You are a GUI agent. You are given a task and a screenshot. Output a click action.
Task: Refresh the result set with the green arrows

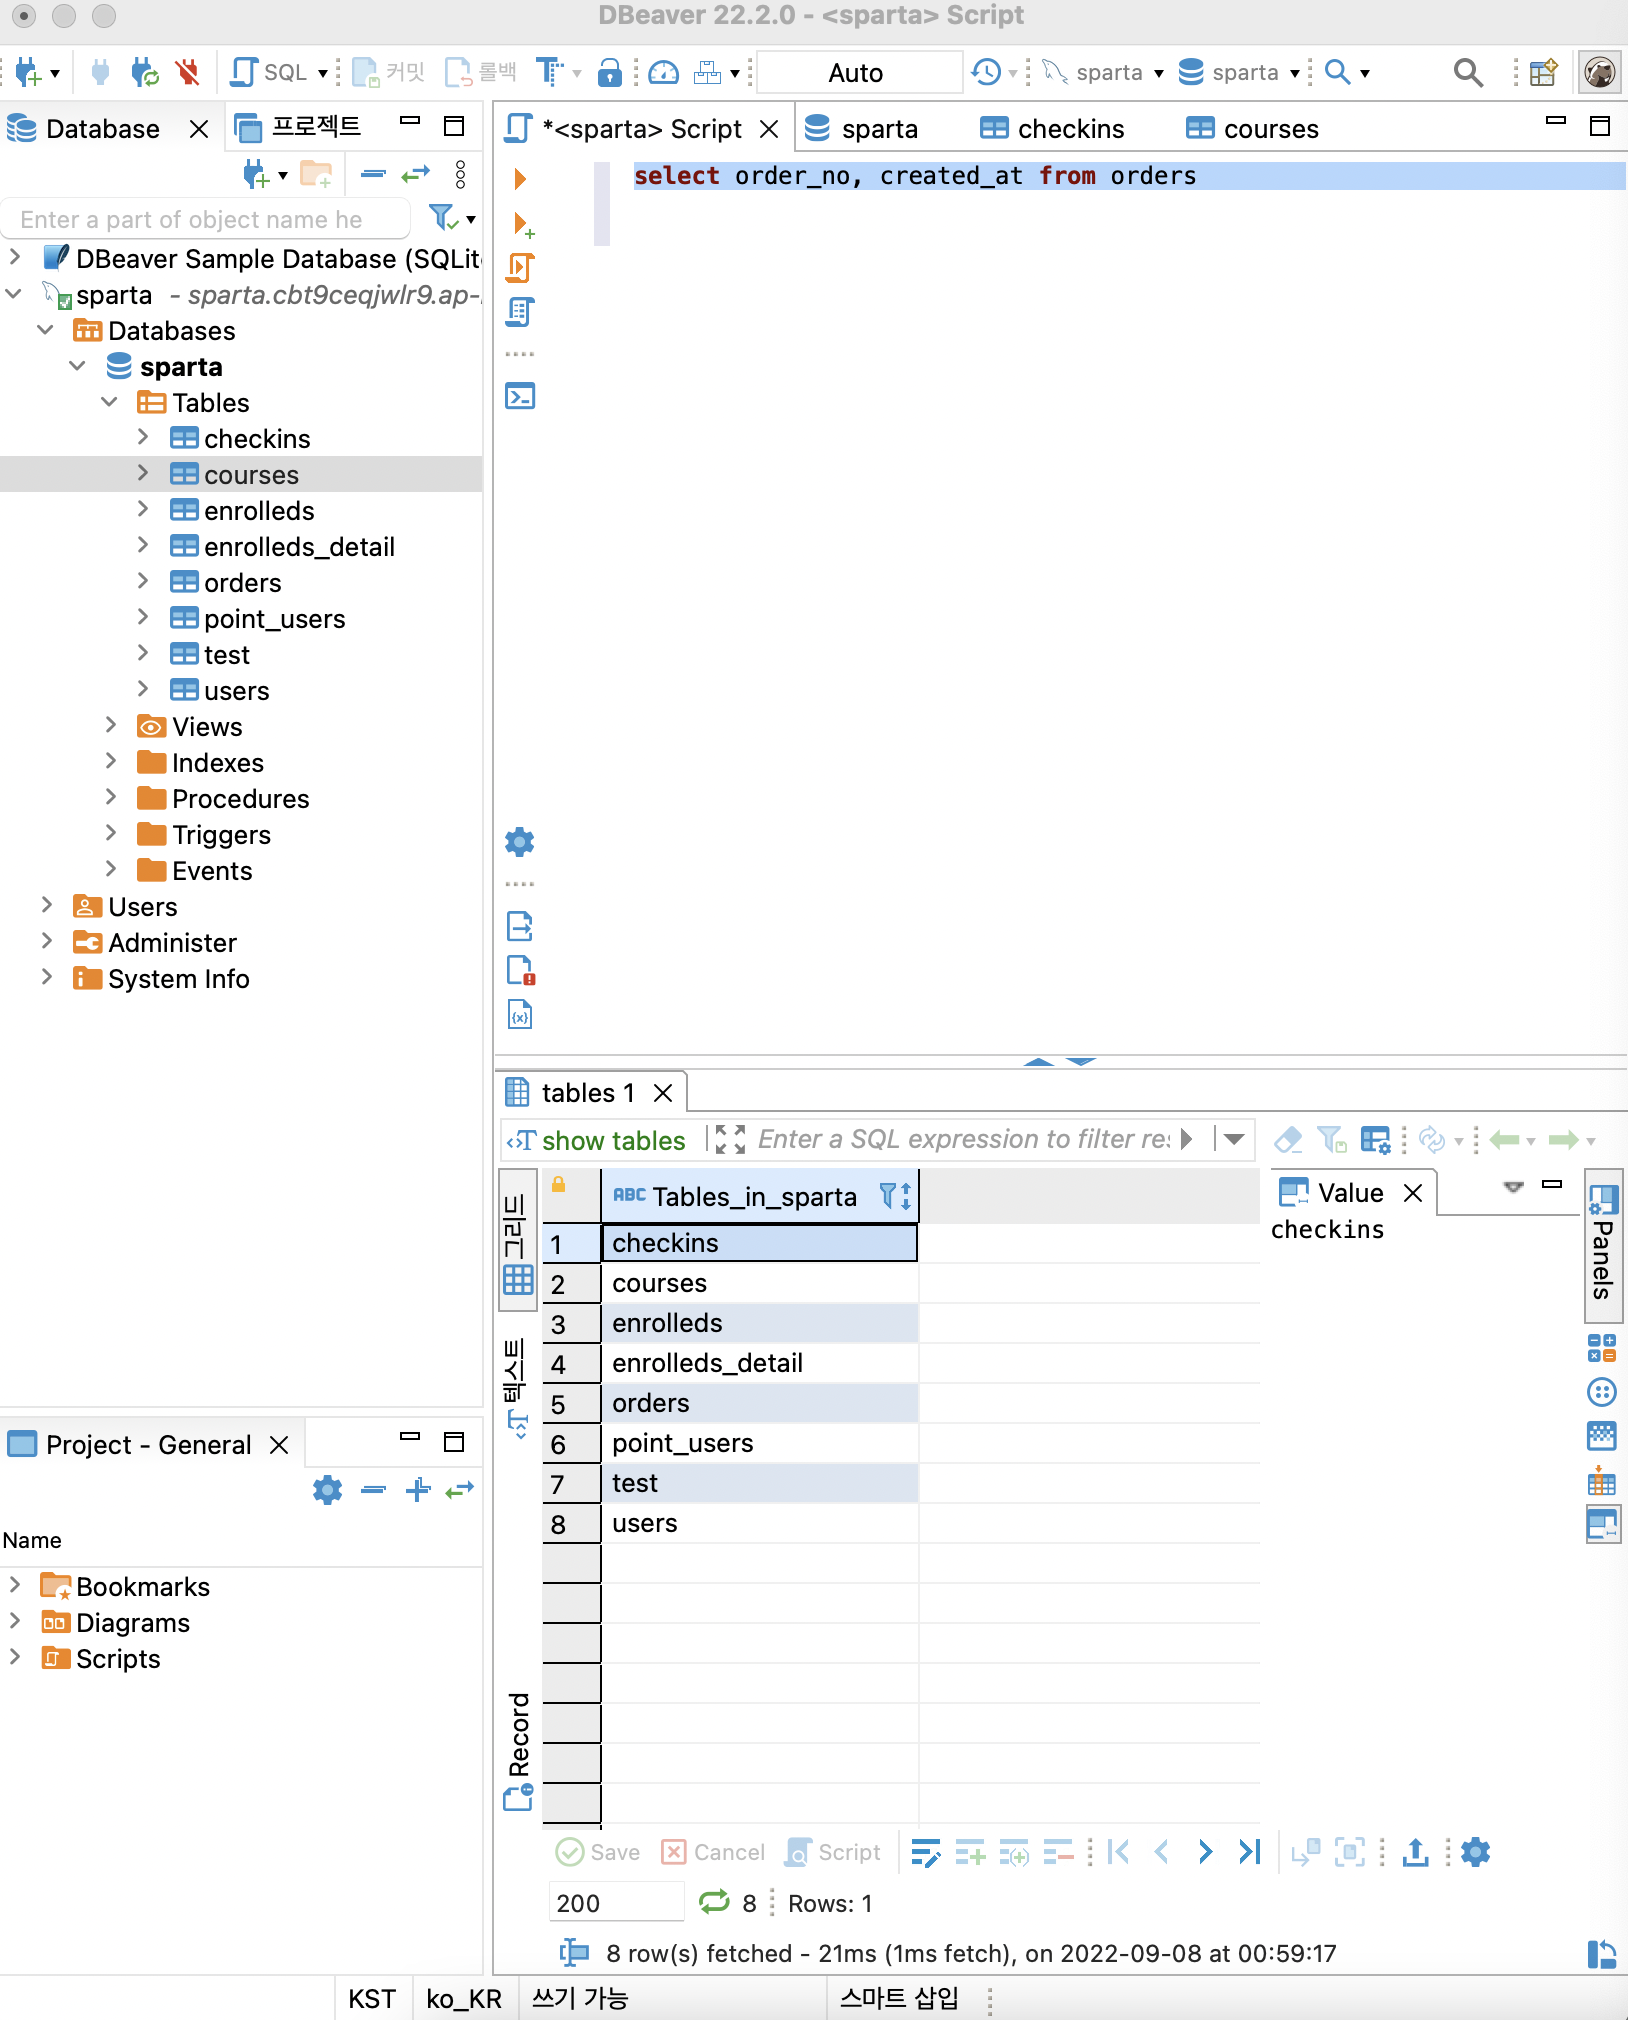click(714, 1902)
